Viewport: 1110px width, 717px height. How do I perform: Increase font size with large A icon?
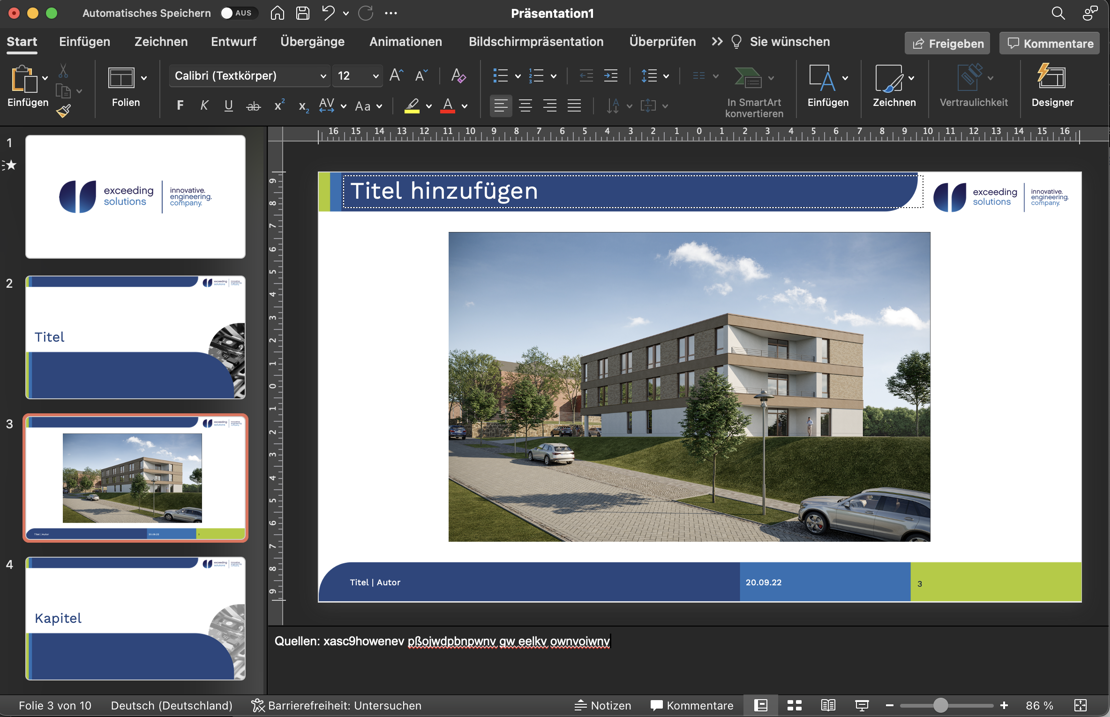coord(396,76)
